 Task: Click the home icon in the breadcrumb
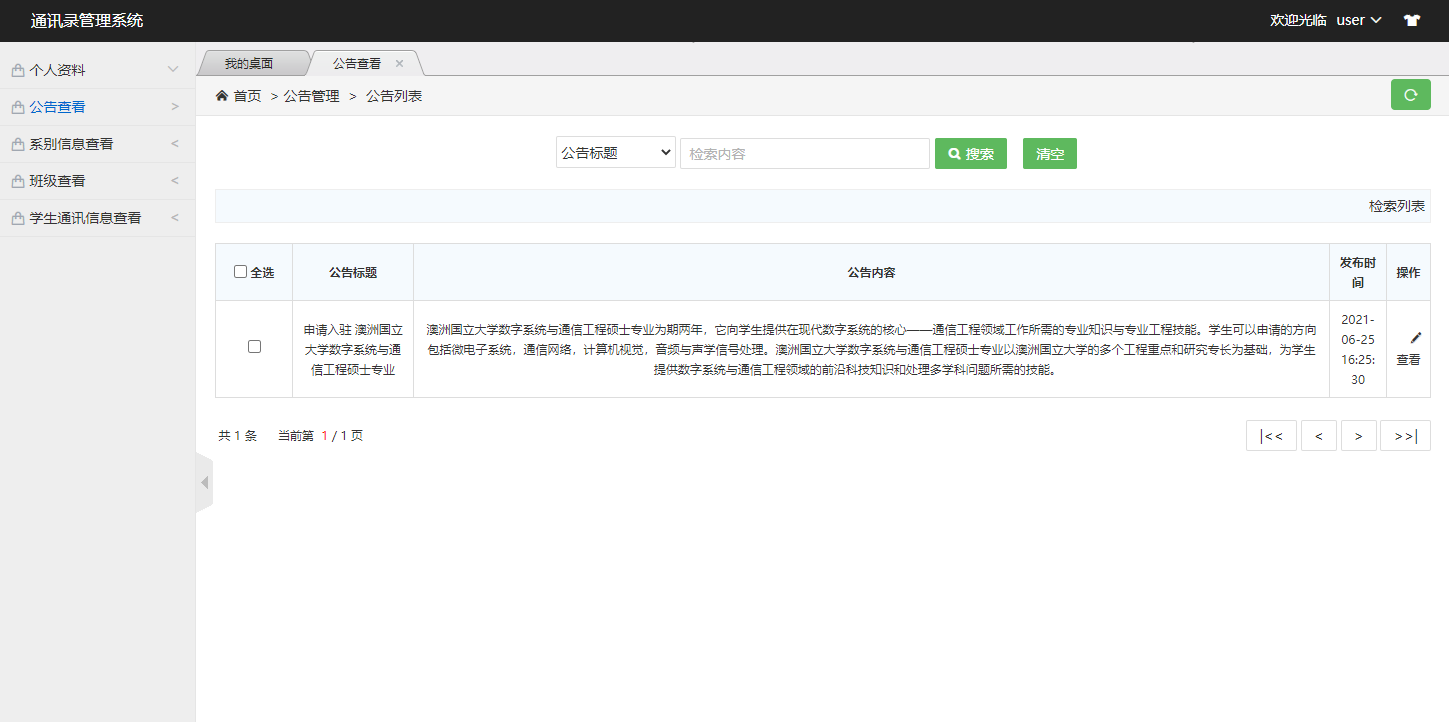pyautogui.click(x=220, y=94)
